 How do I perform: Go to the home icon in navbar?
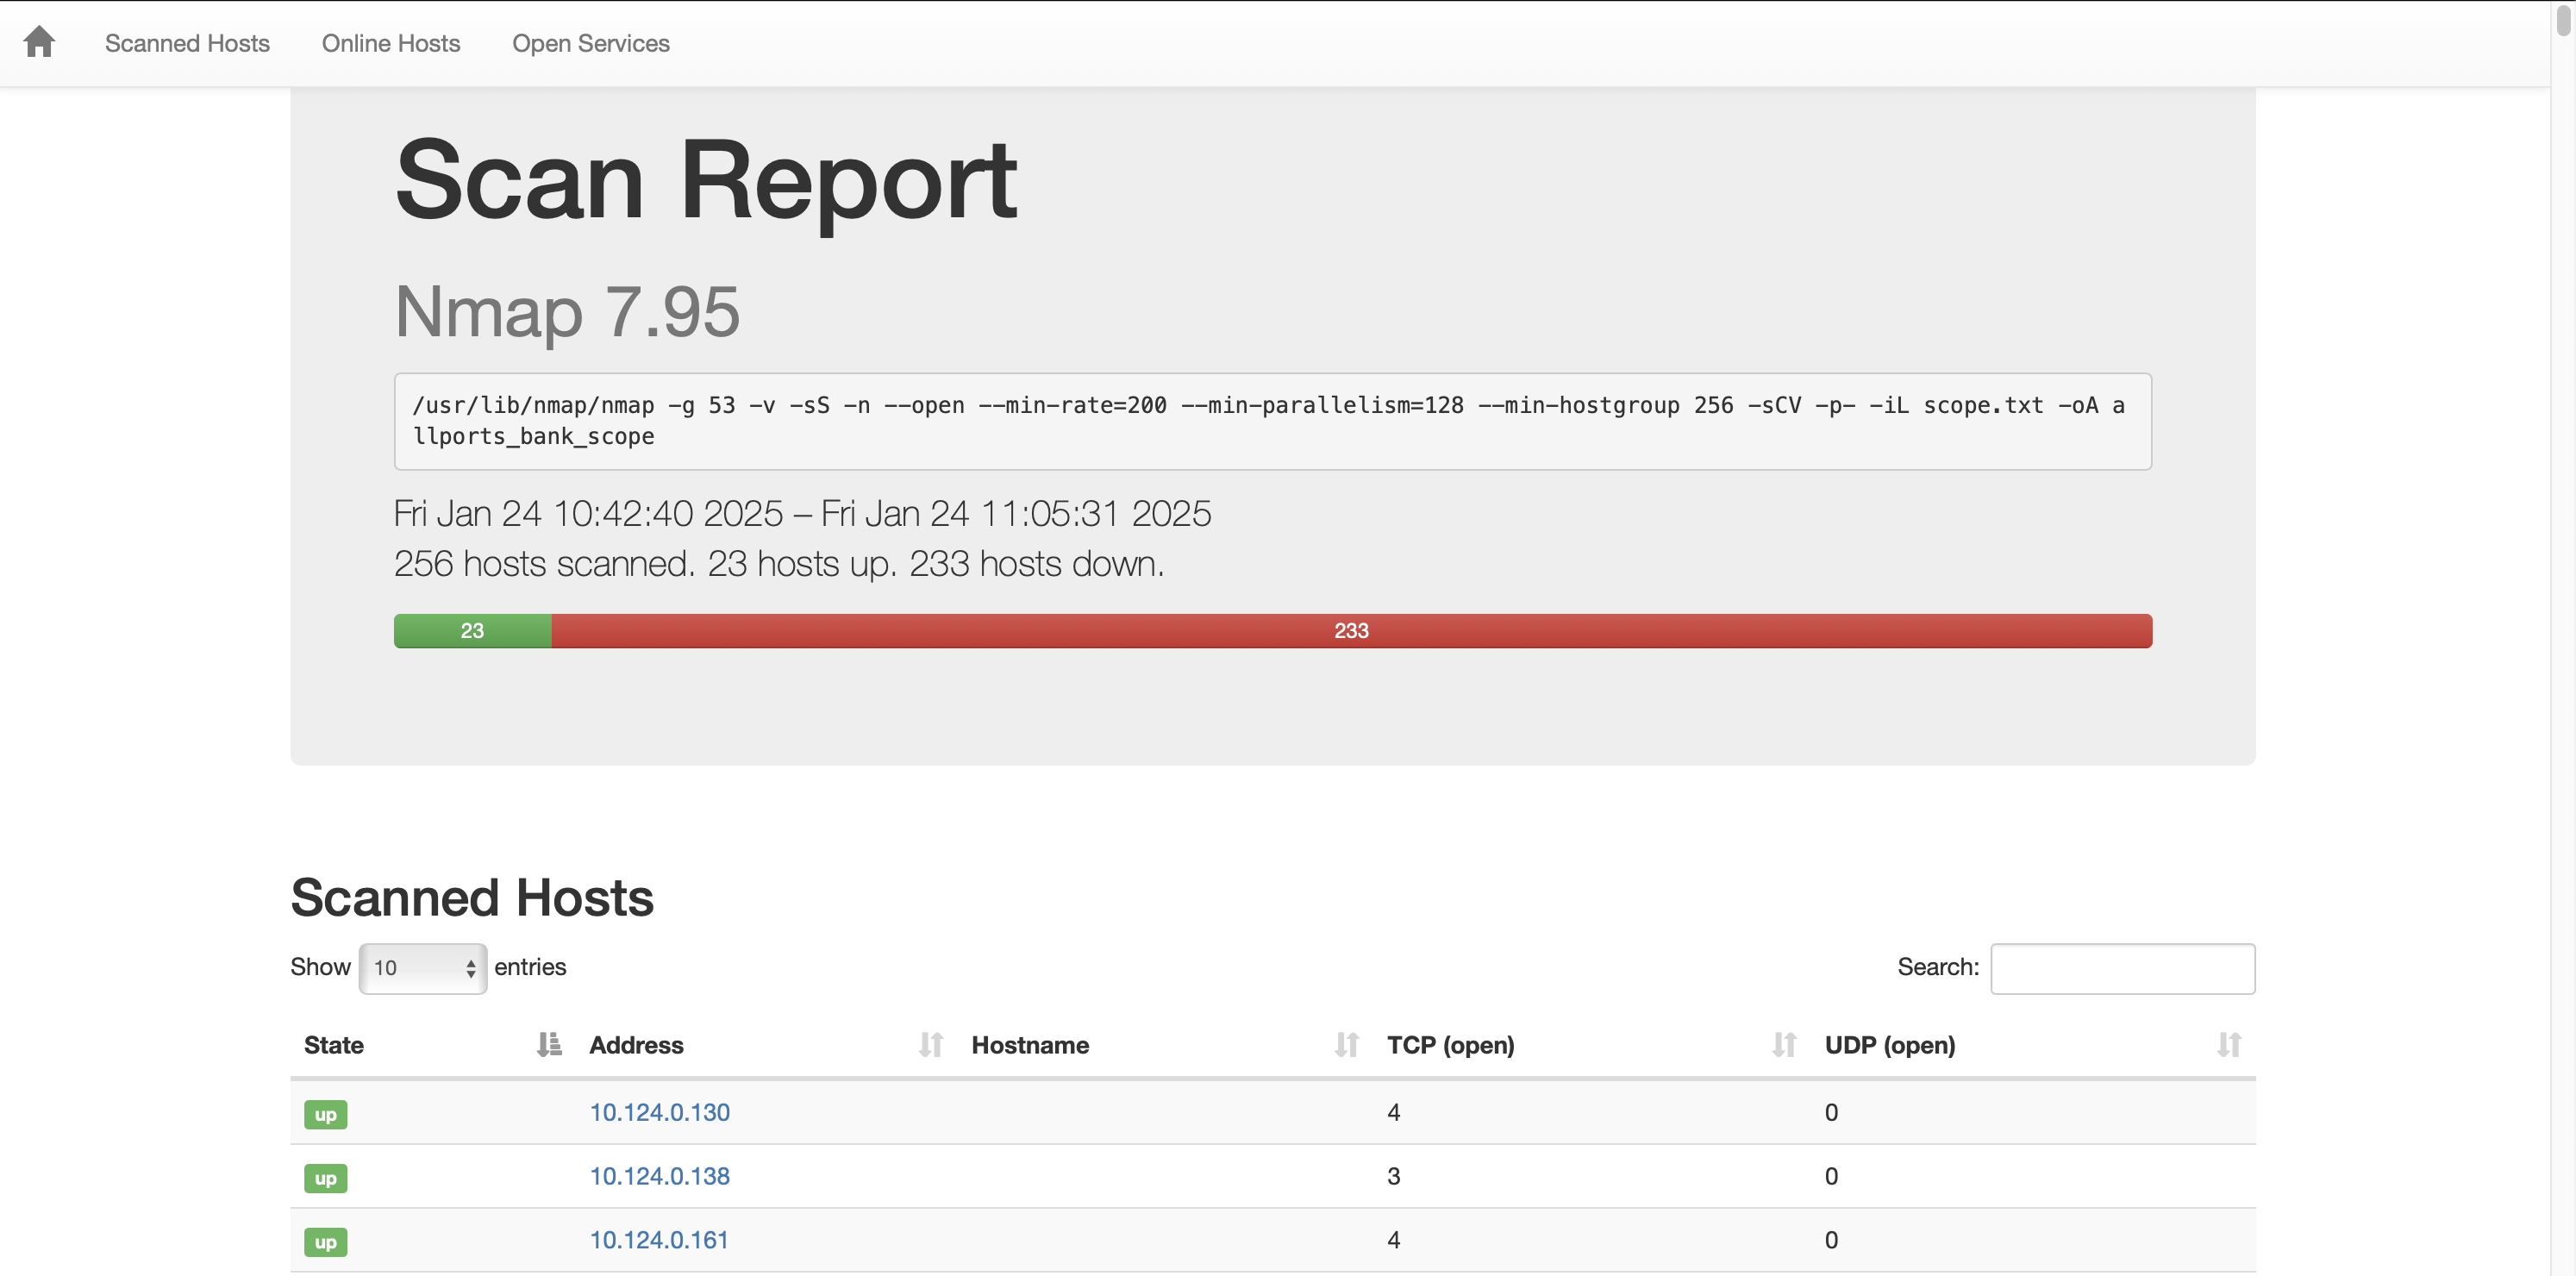pos(39,42)
